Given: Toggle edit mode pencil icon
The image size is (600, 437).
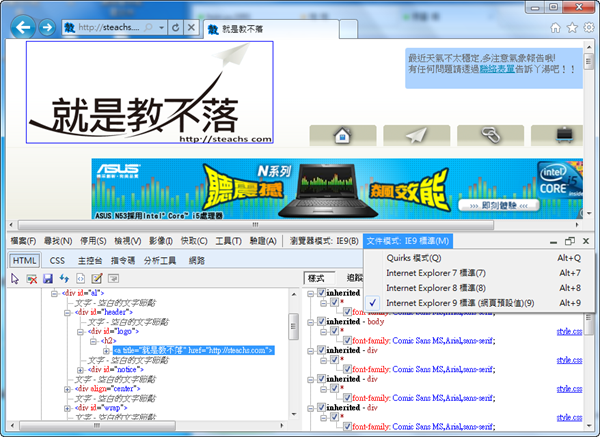Looking at the screenshot, I should point(97,279).
